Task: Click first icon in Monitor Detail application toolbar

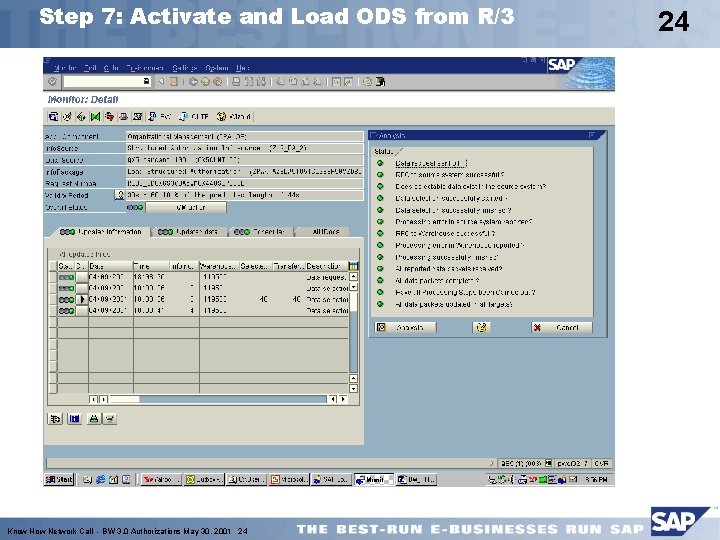Action: click(53, 117)
